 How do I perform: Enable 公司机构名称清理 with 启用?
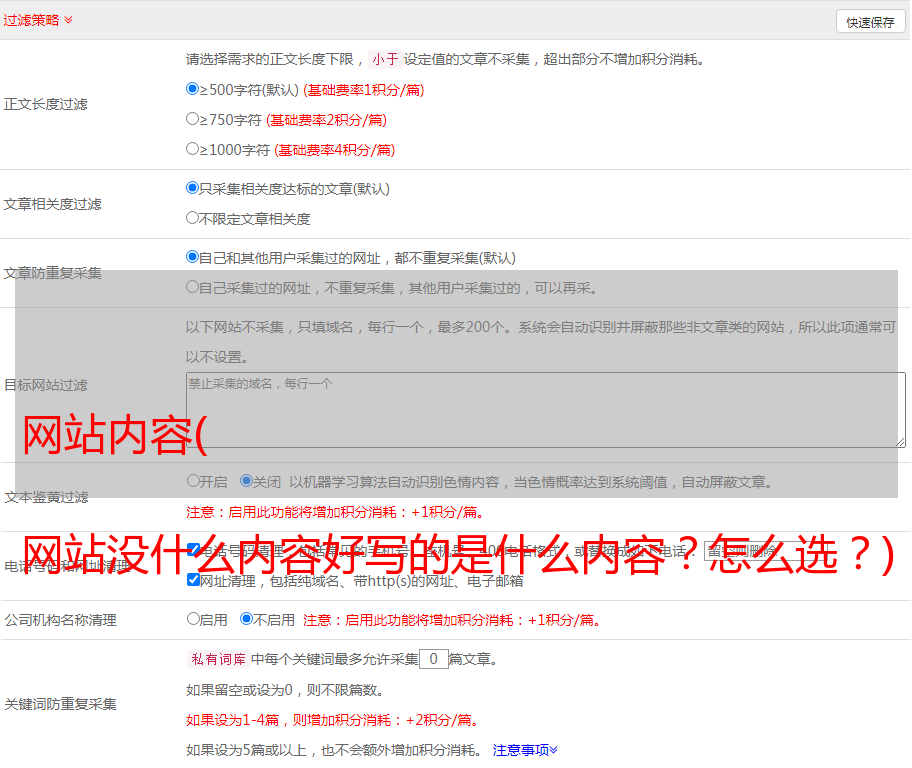click(x=193, y=618)
